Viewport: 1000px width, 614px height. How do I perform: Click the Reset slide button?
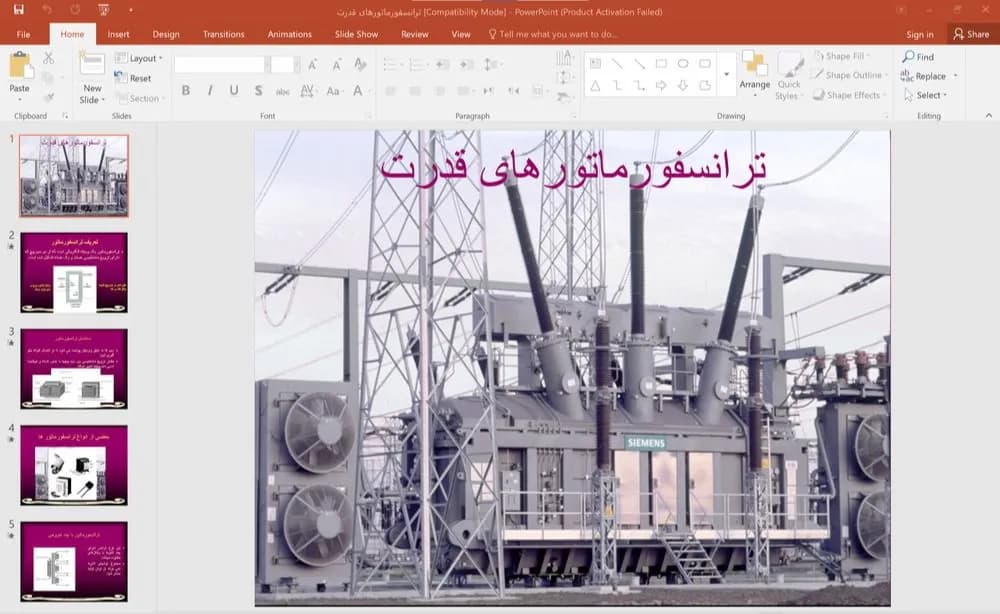[133, 78]
